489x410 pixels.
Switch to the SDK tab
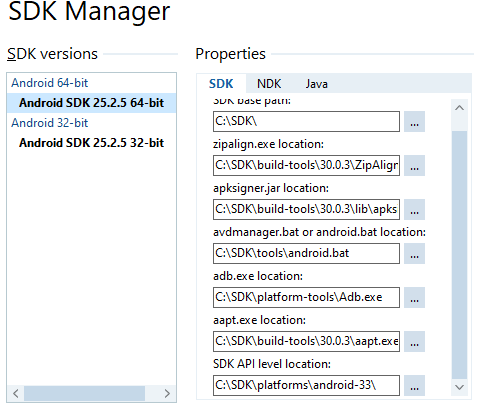[221, 84]
